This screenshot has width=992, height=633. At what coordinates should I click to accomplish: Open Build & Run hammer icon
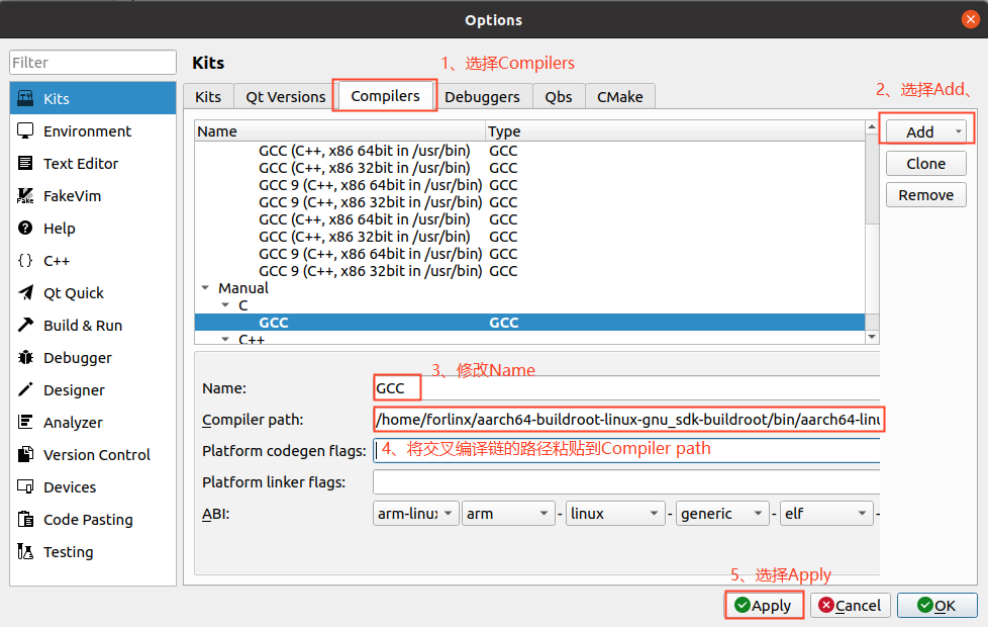(x=25, y=325)
